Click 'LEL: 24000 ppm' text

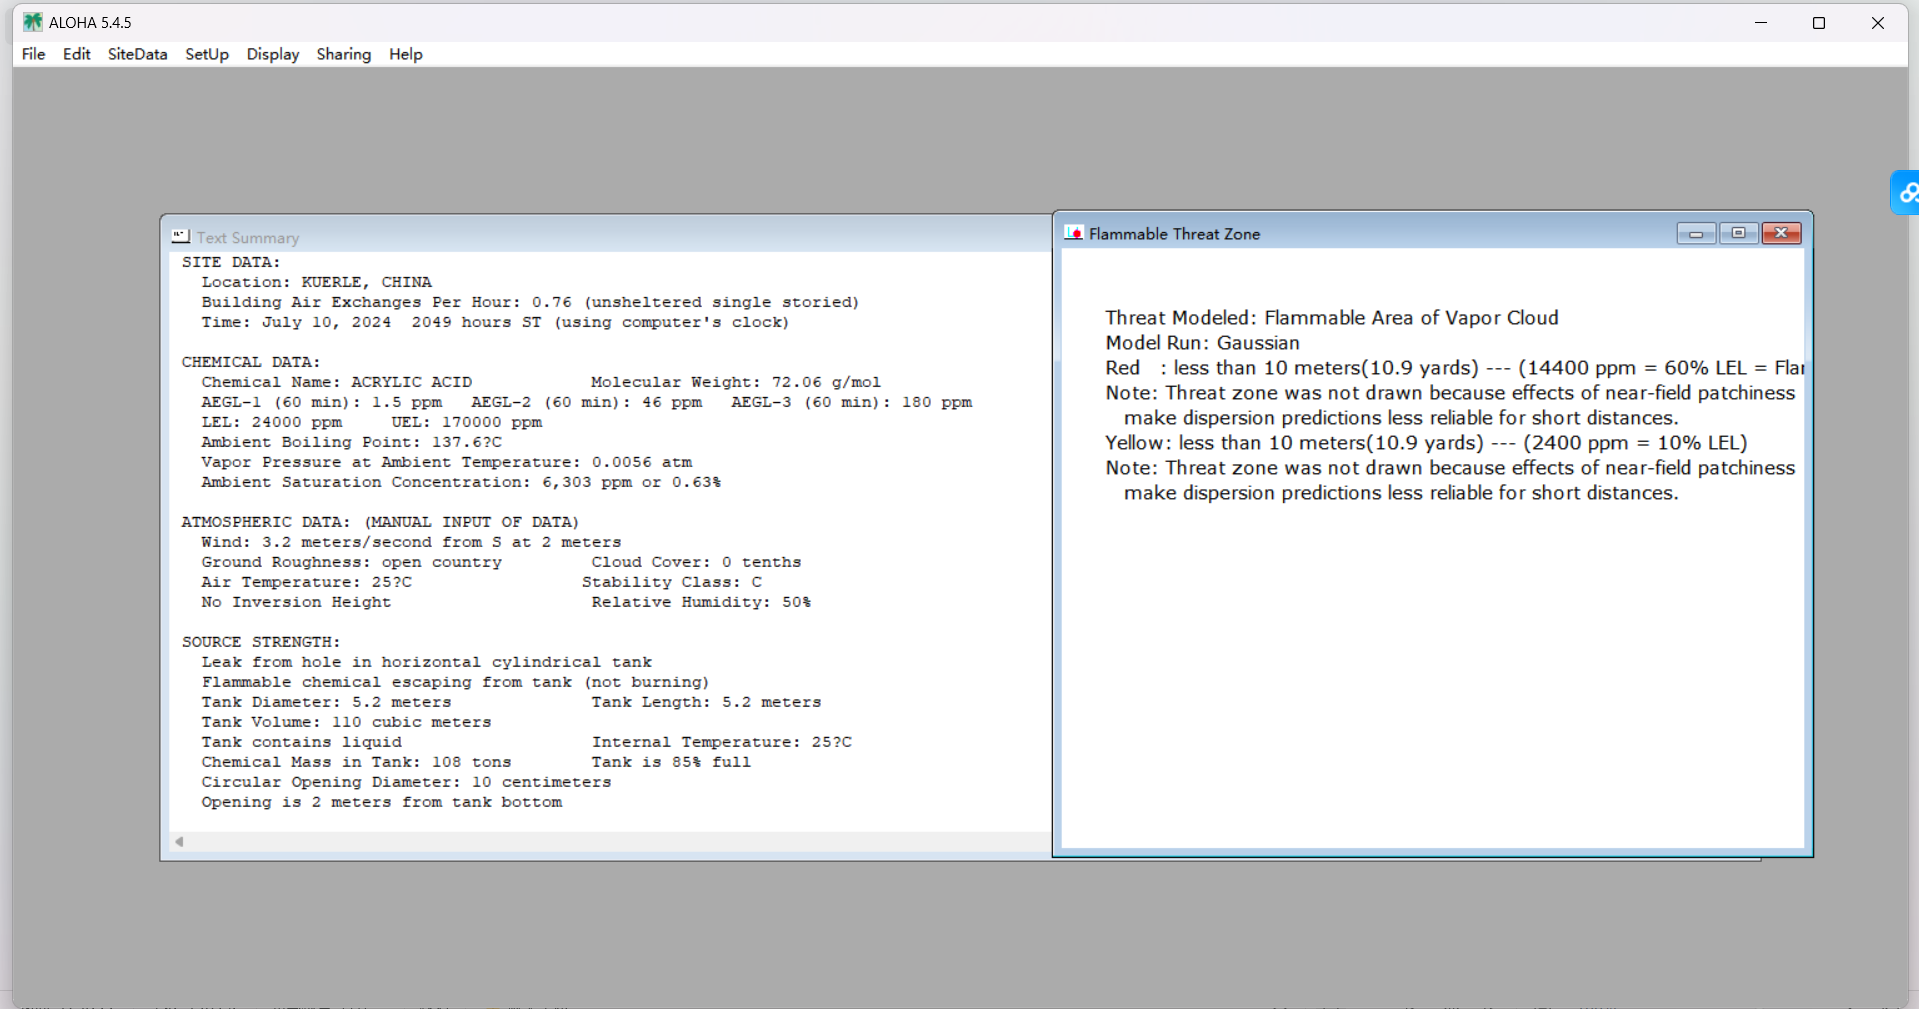[x=271, y=422]
